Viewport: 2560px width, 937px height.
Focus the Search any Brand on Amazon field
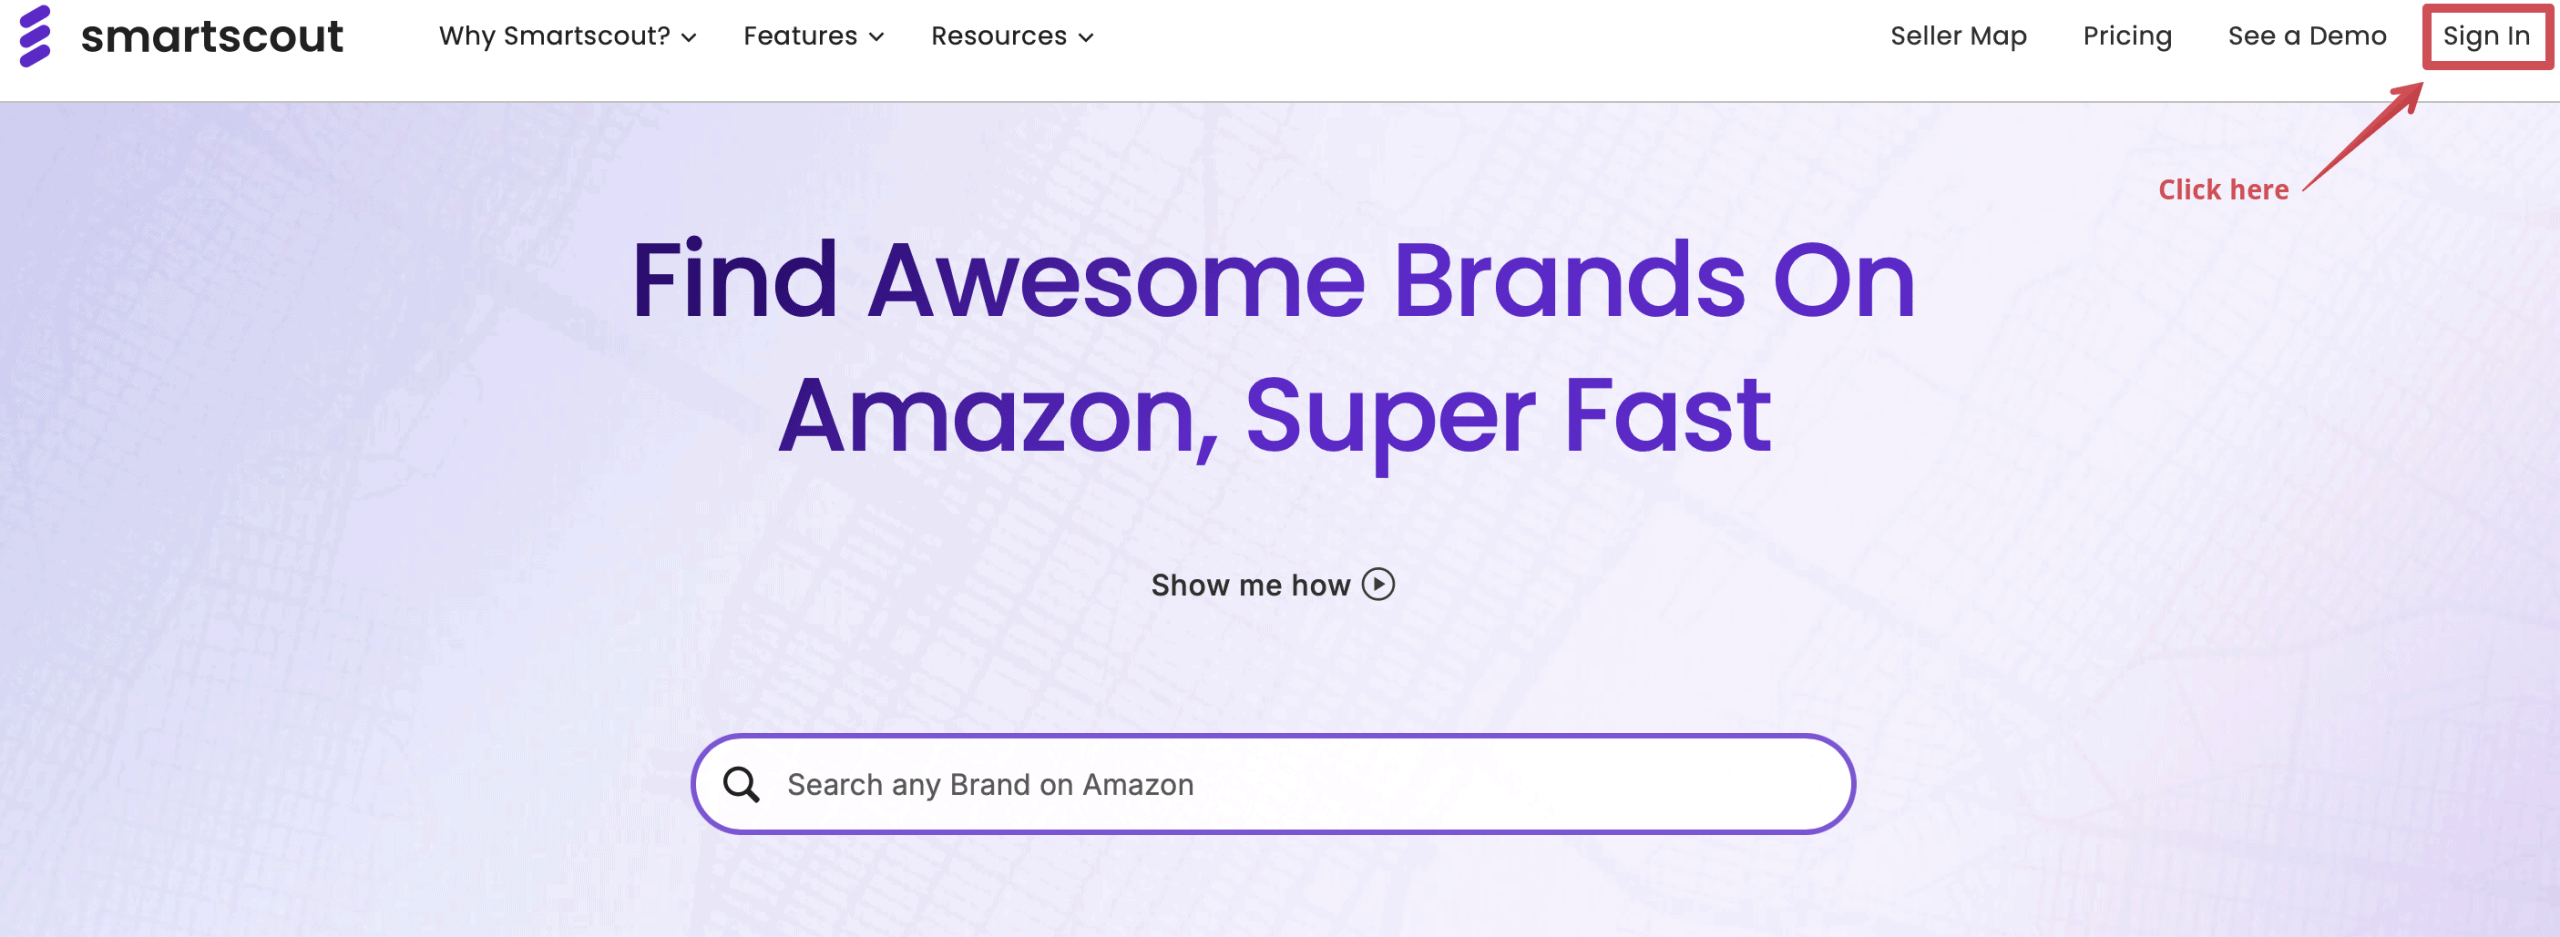pos(1273,784)
